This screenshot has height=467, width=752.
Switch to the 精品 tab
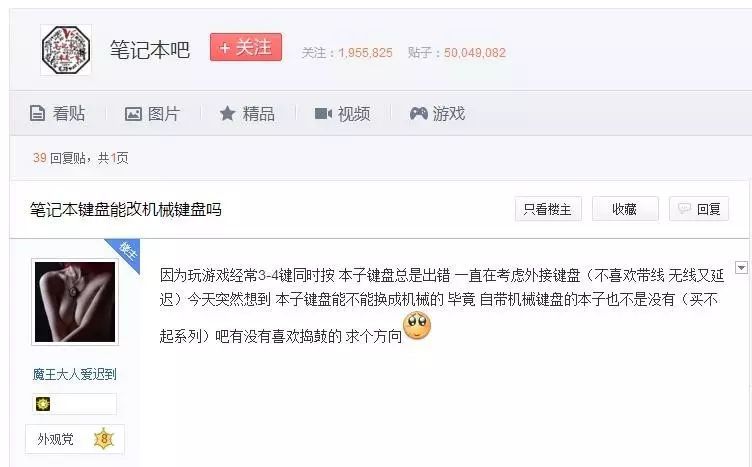pyautogui.click(x=247, y=114)
